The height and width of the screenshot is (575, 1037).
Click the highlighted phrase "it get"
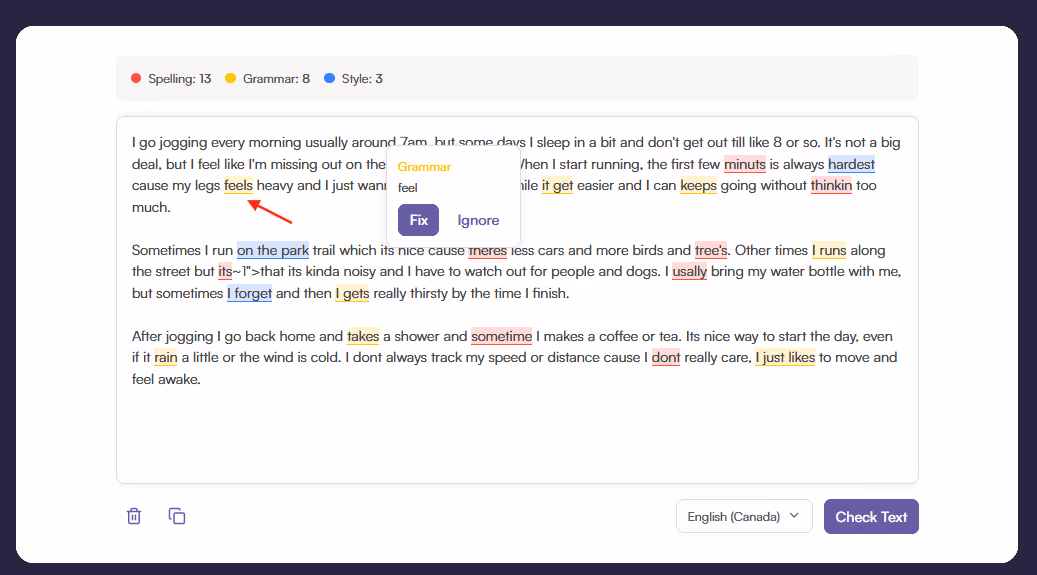(x=557, y=186)
